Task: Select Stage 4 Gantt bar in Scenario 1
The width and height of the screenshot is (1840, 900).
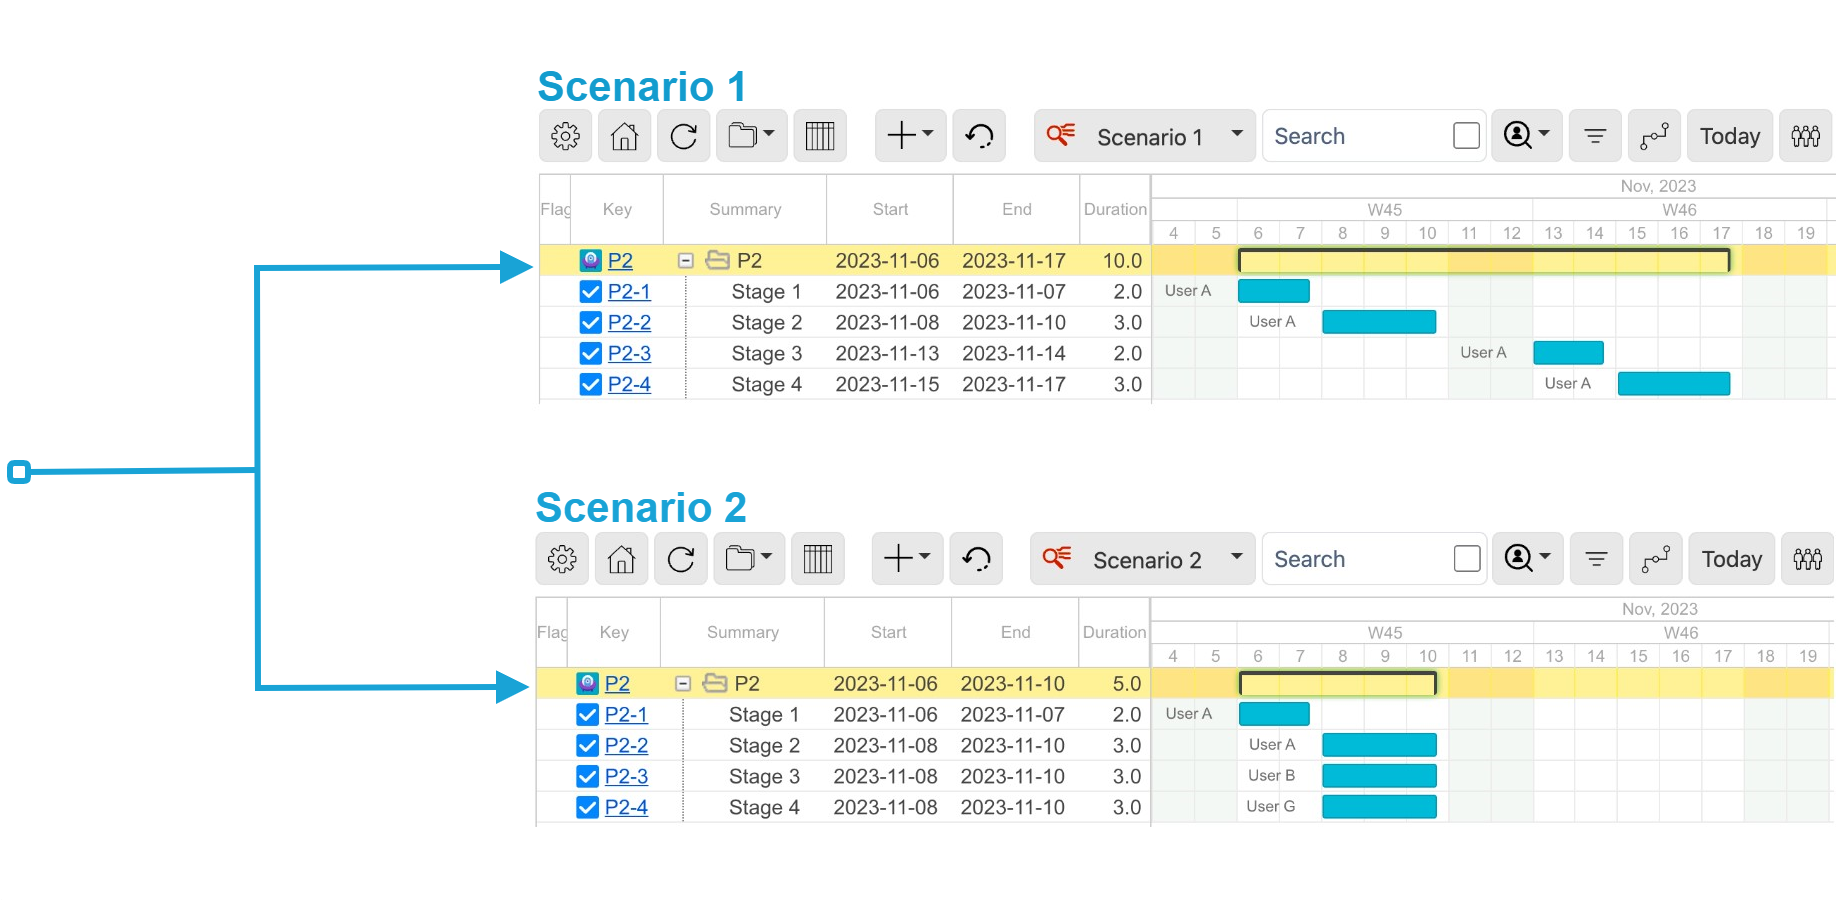Action: tap(1674, 384)
